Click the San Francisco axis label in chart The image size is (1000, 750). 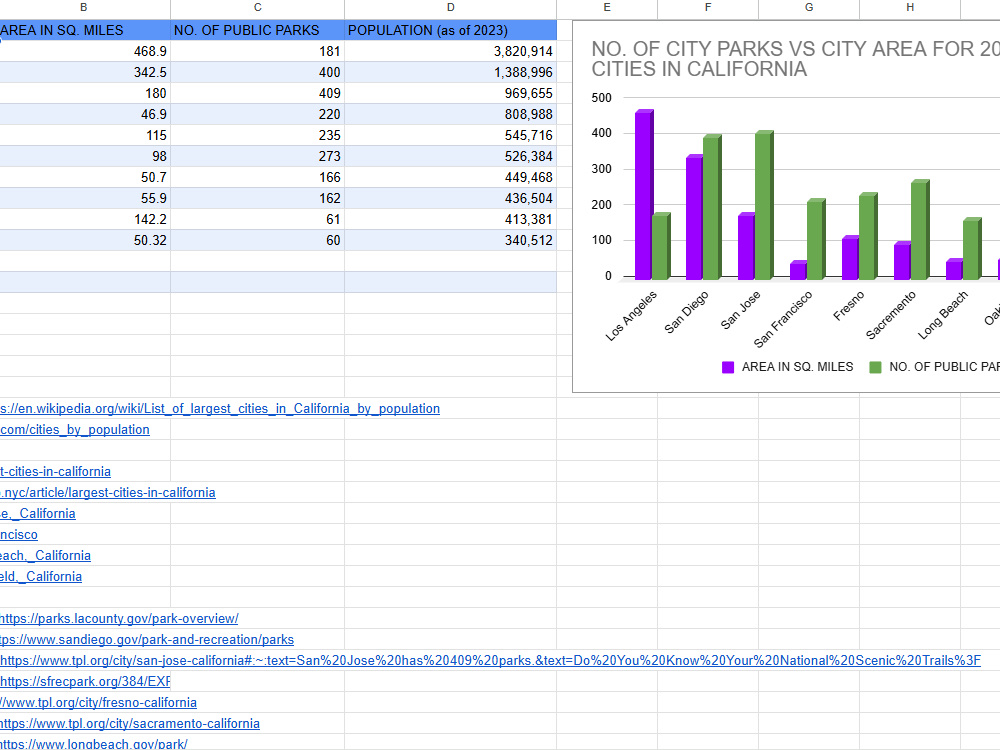pos(783,319)
